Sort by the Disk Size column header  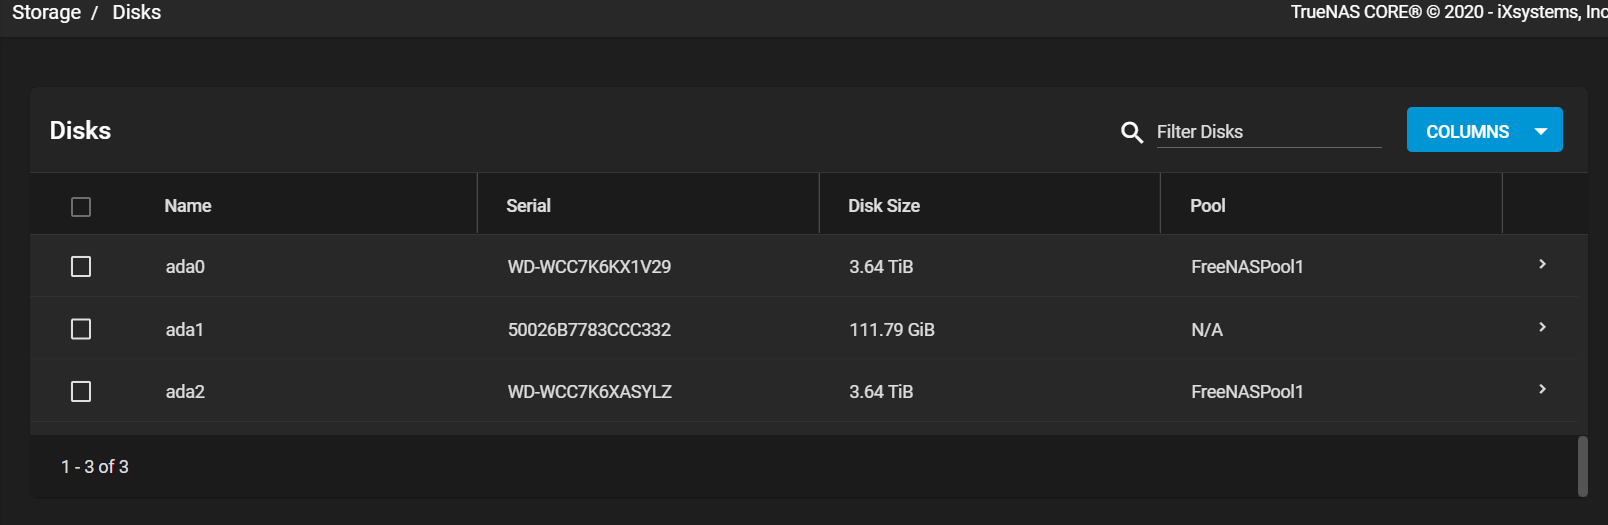[884, 206]
